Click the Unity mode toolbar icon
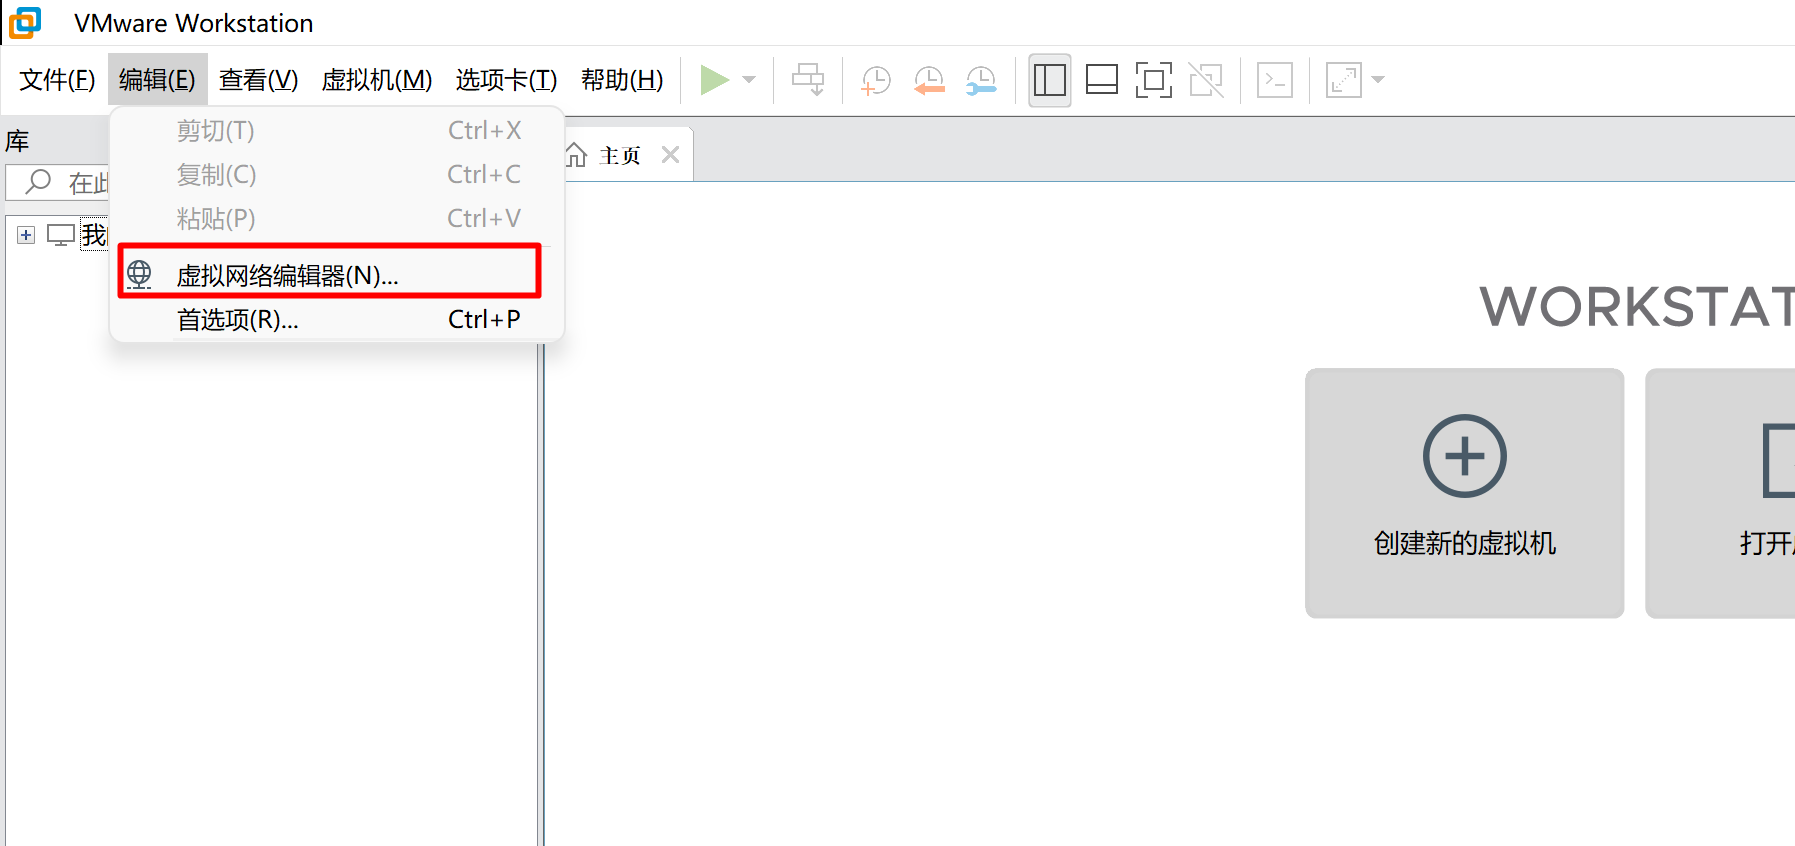The width and height of the screenshot is (1795, 846). click(1206, 80)
